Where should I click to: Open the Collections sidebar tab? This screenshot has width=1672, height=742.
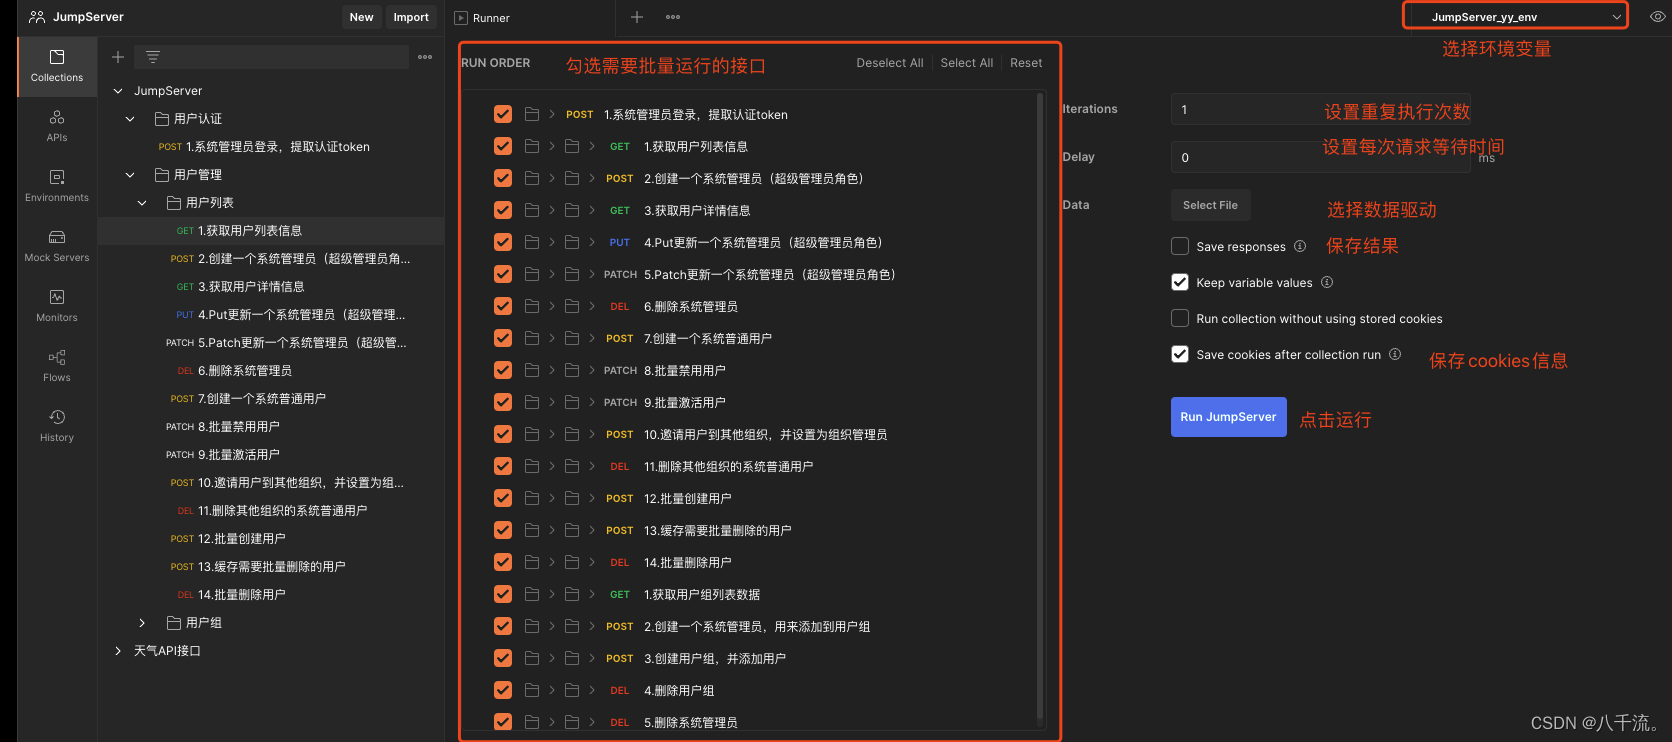coord(57,66)
